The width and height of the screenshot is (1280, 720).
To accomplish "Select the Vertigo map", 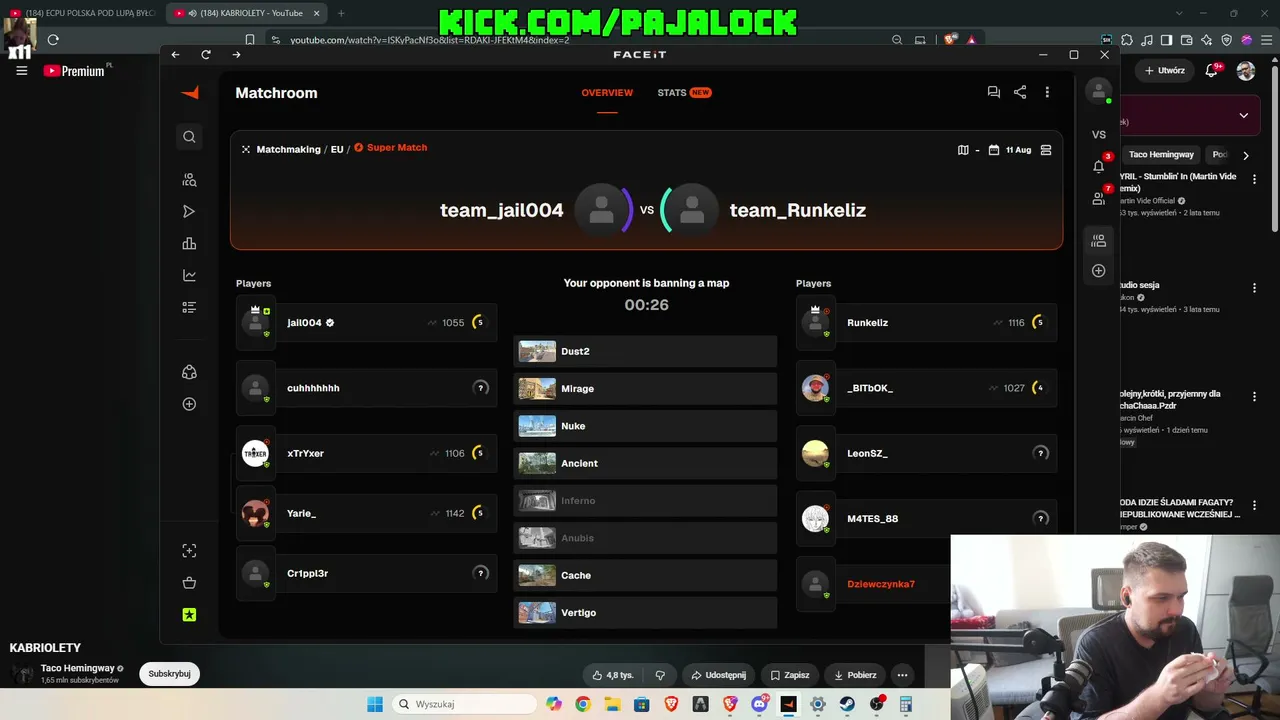I will pos(645,612).
